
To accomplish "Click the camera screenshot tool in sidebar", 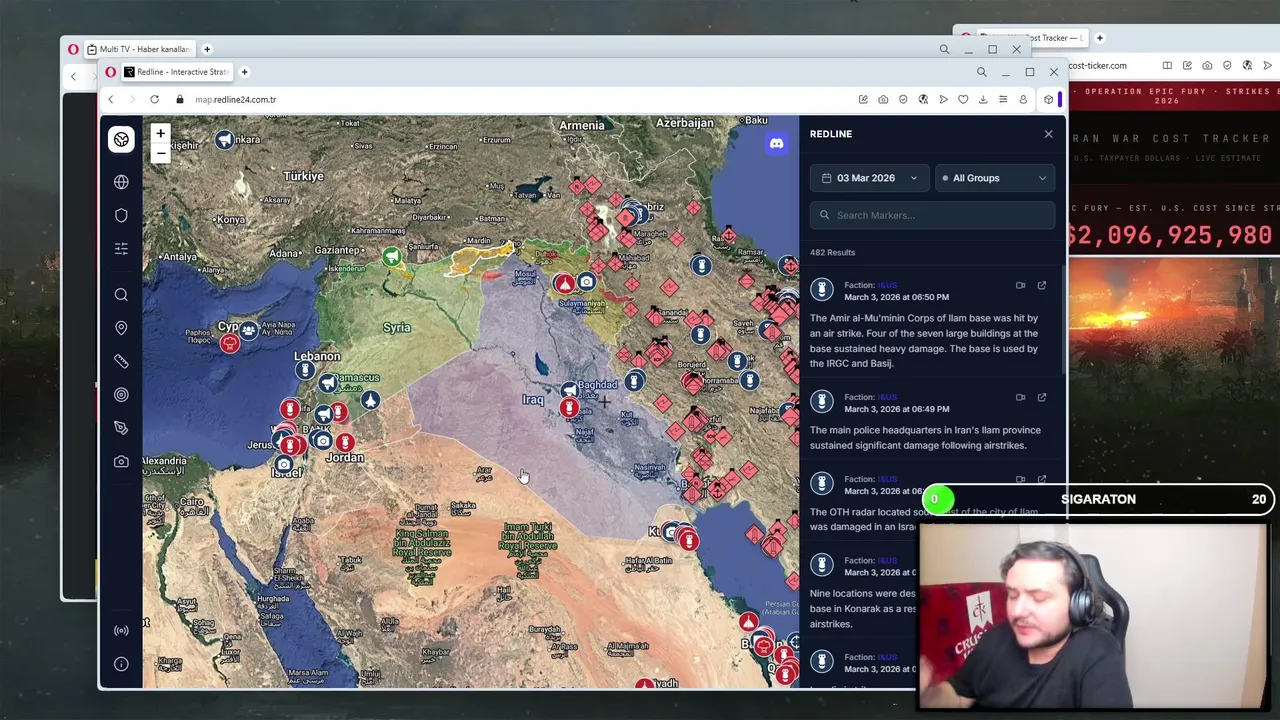I will tap(121, 462).
